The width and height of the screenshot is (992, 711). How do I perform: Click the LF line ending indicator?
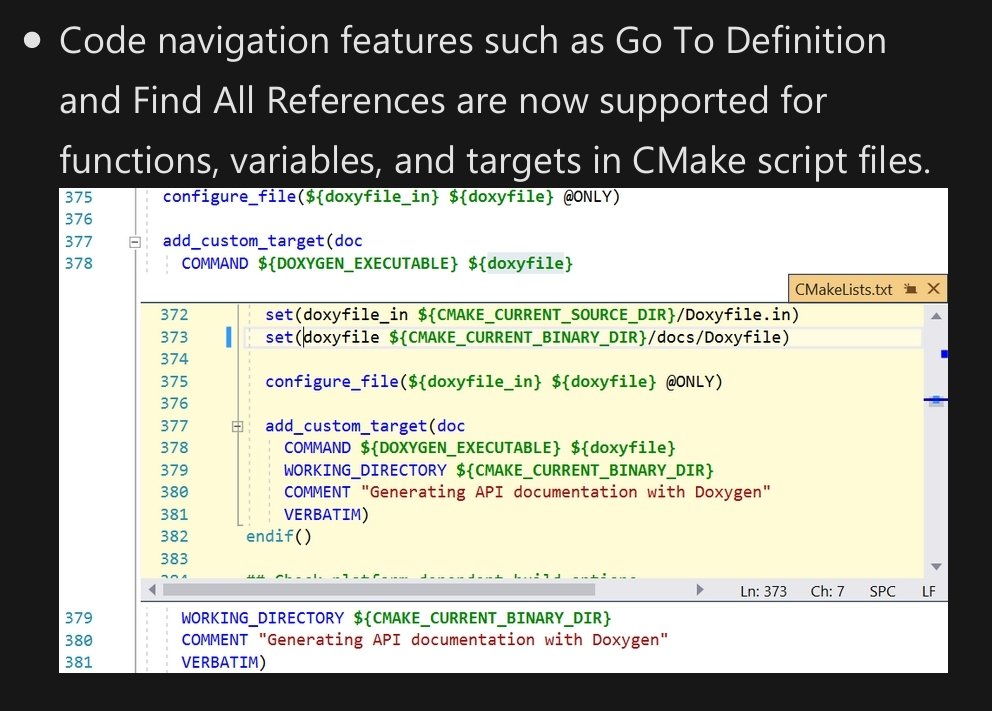929,591
